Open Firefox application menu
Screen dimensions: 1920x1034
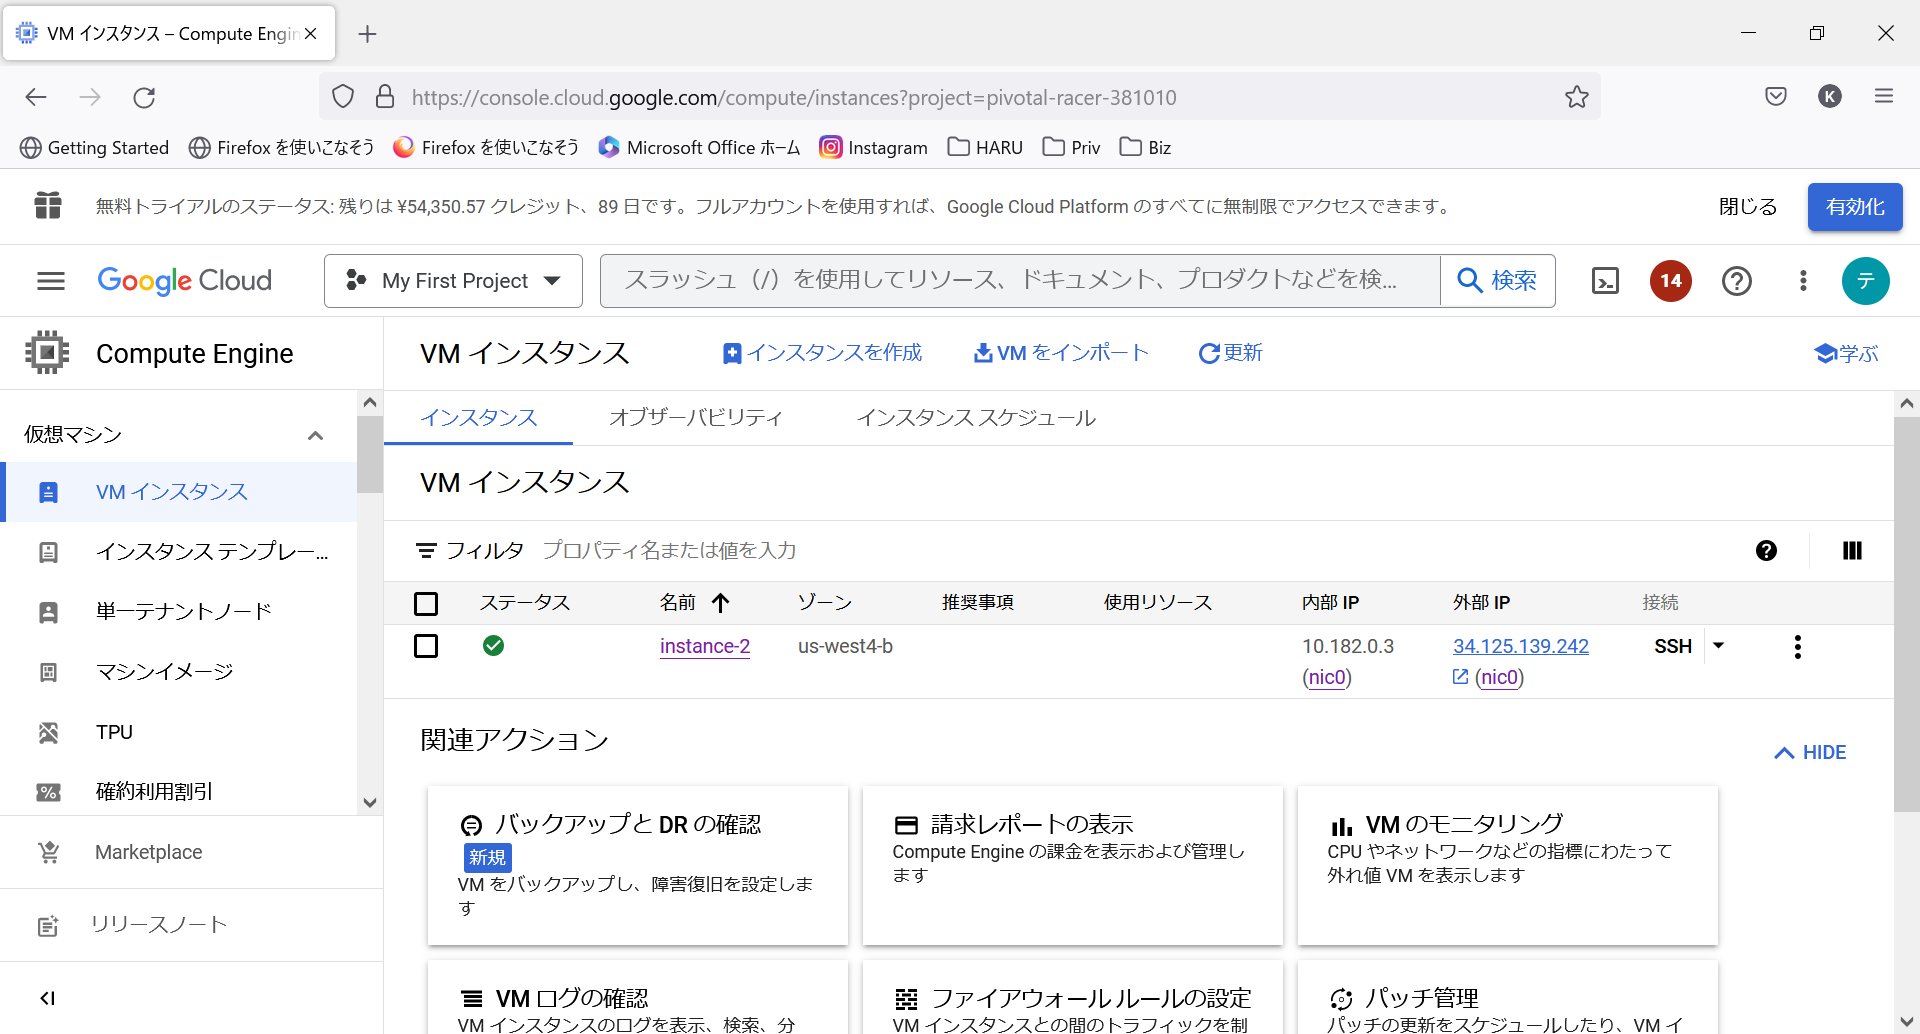[1884, 96]
